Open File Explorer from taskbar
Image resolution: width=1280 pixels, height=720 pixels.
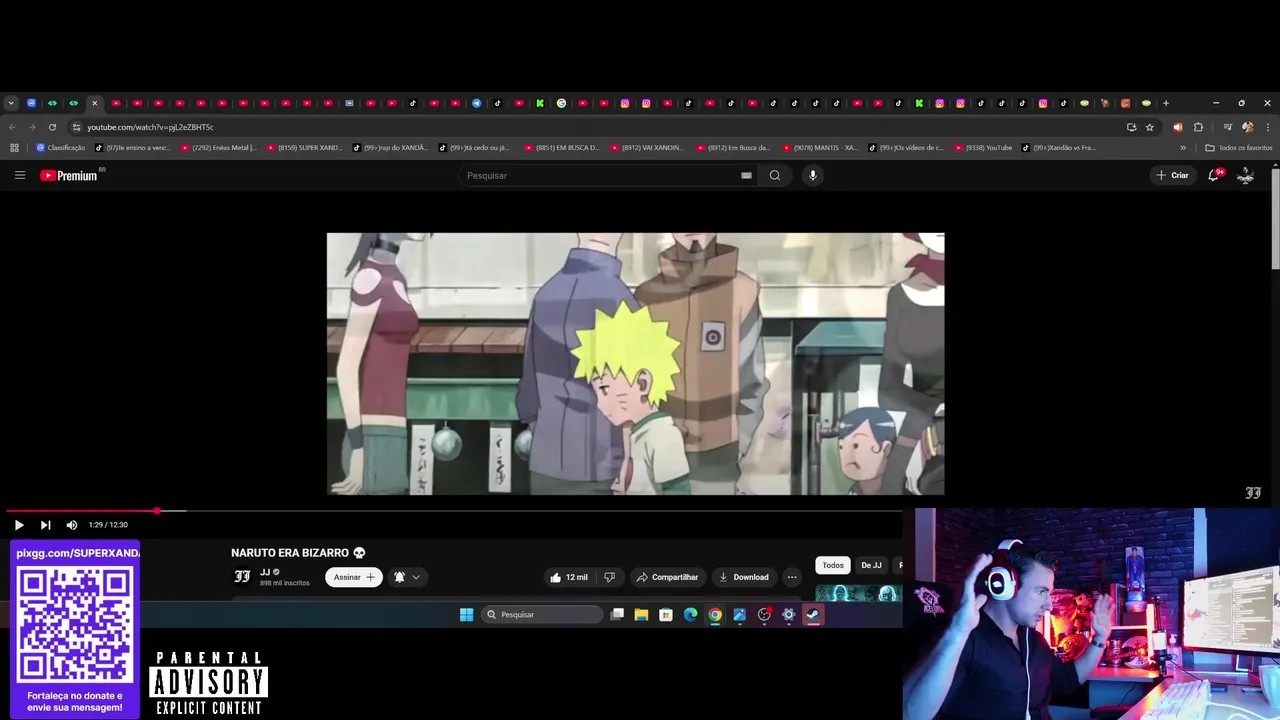tap(641, 615)
